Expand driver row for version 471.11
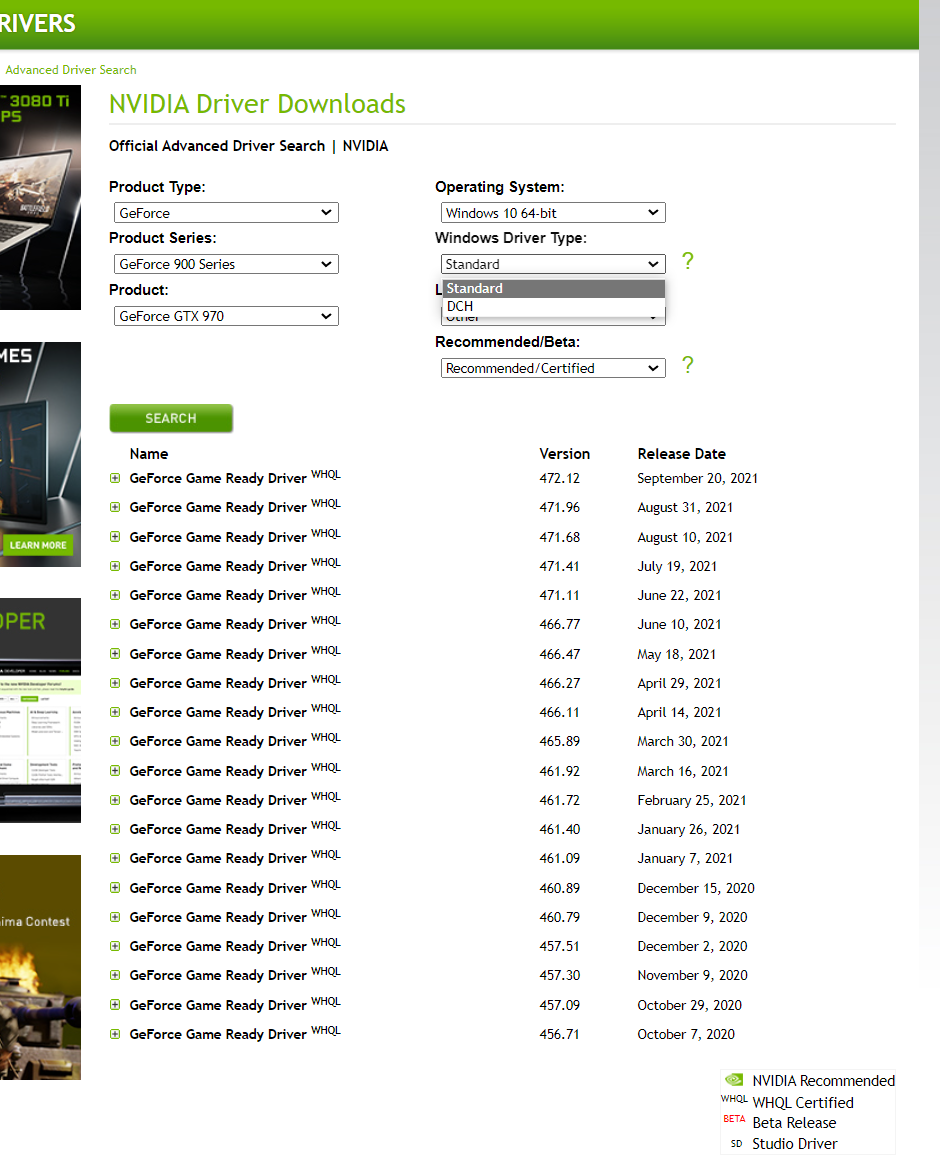Image resolution: width=940 pixels, height=1161 pixels. tap(115, 595)
